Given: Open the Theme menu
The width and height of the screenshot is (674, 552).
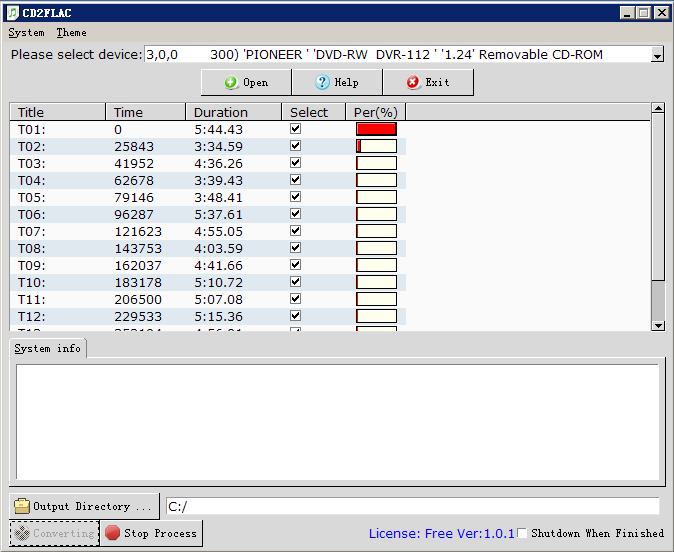Looking at the screenshot, I should pyautogui.click(x=71, y=33).
